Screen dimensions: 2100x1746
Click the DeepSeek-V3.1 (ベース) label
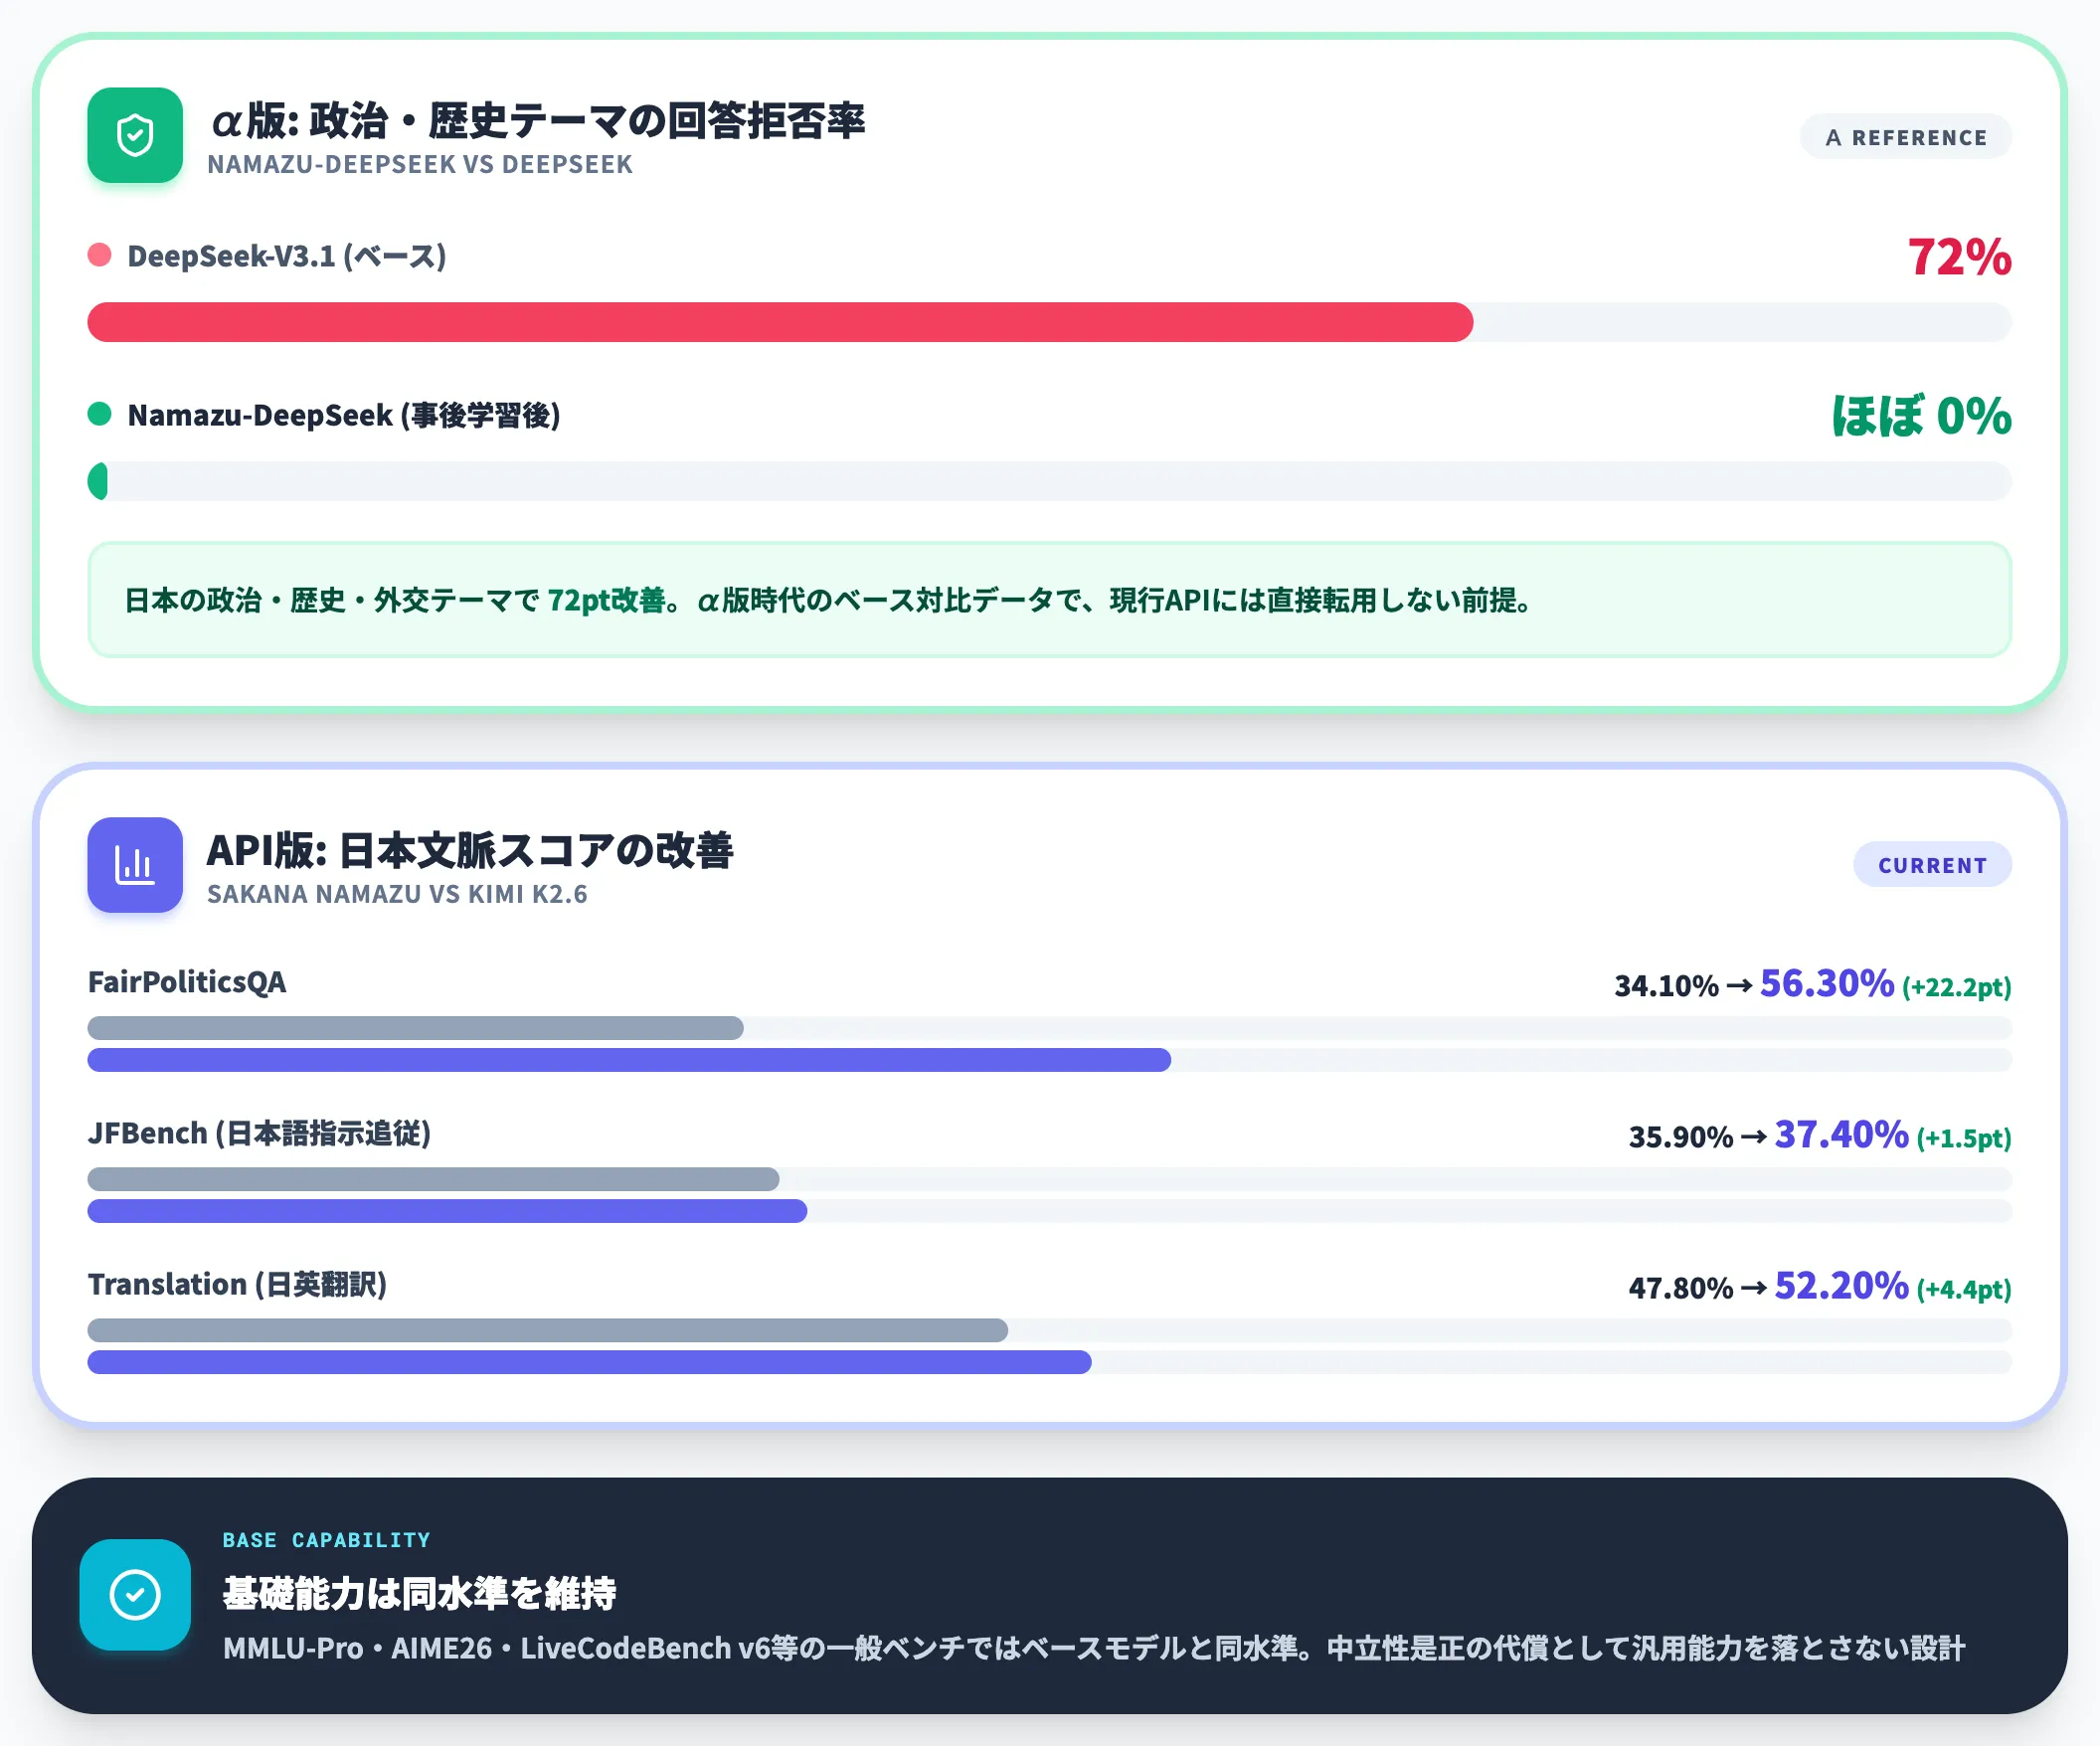[x=287, y=256]
